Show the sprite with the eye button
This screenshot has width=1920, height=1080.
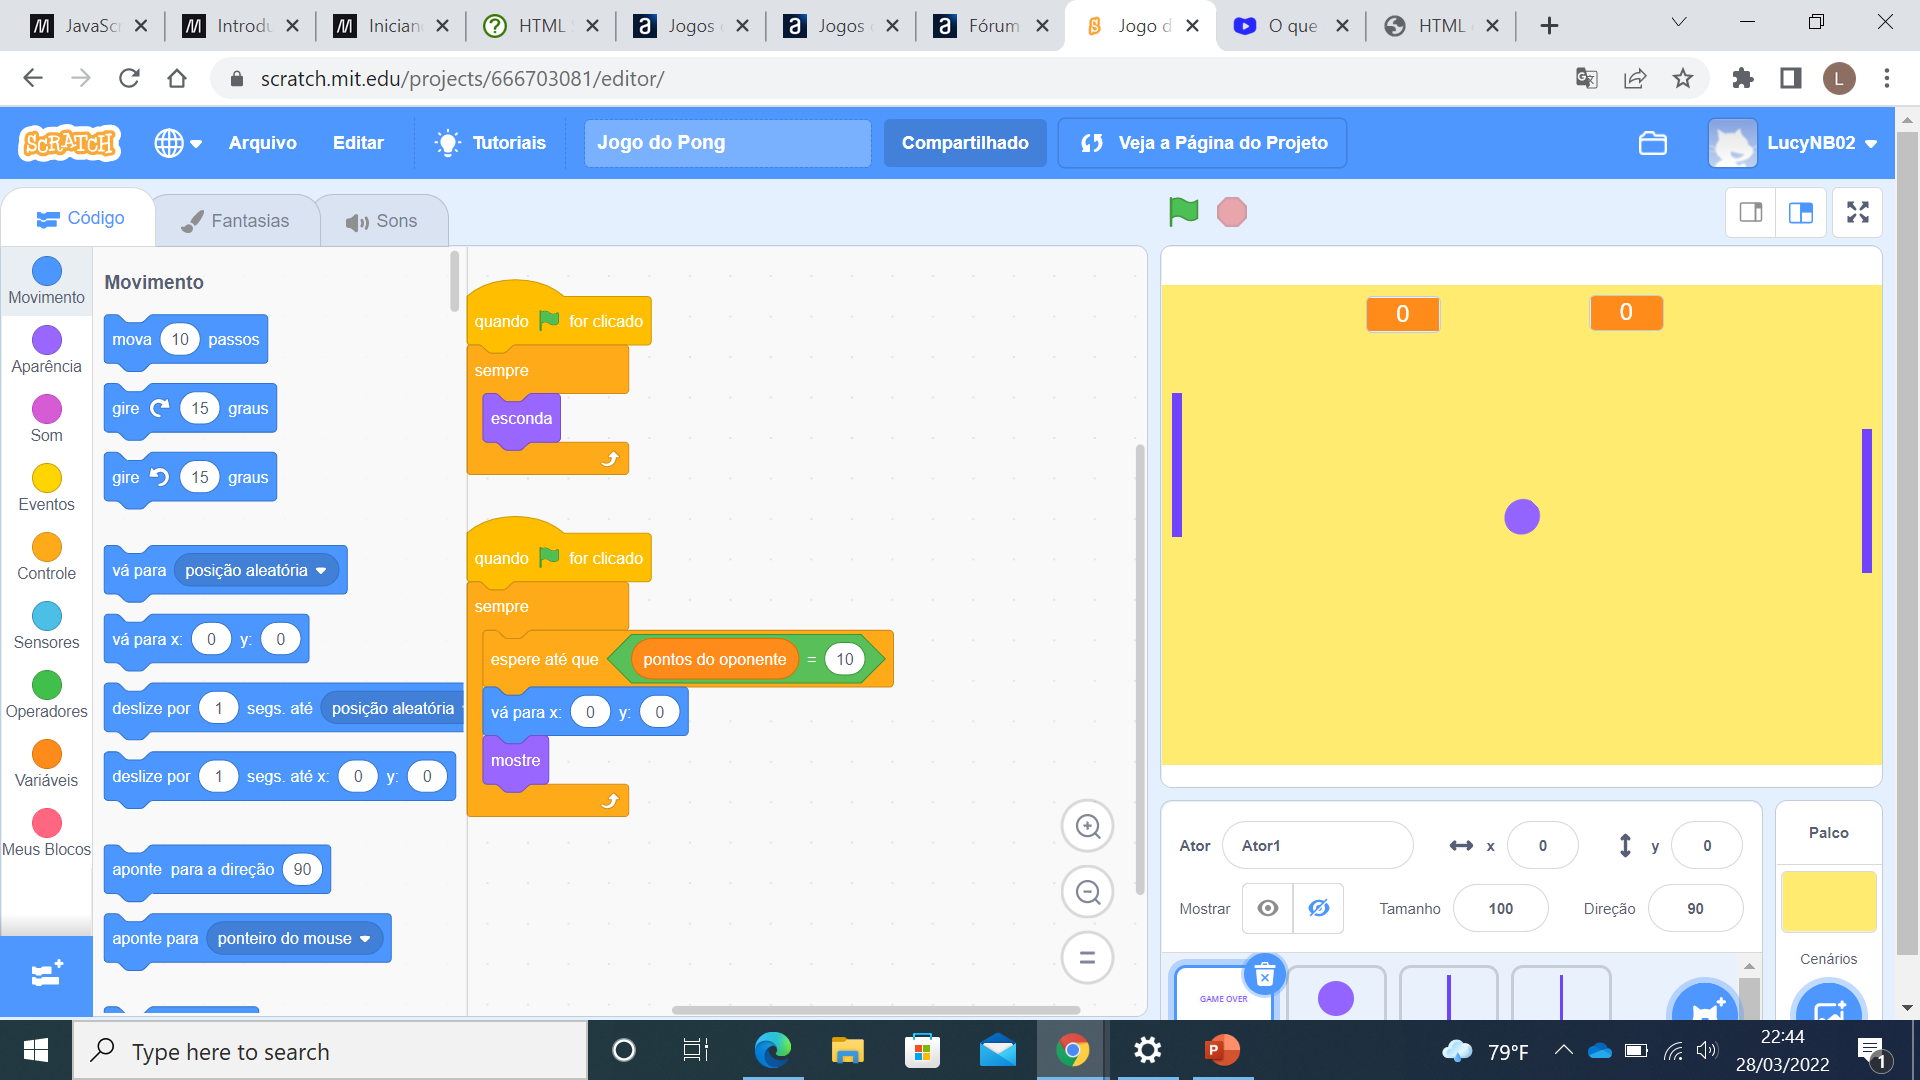(1267, 908)
